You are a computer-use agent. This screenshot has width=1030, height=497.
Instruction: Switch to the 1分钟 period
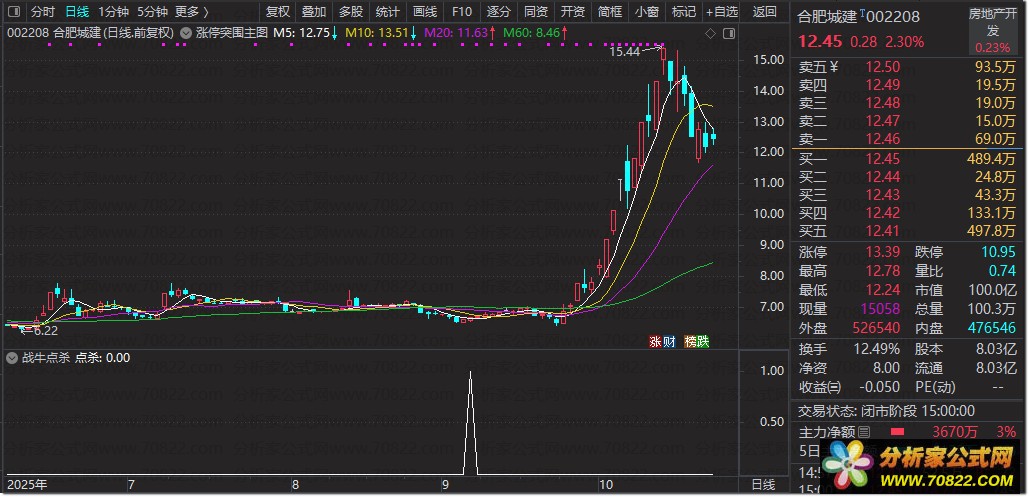pyautogui.click(x=114, y=11)
